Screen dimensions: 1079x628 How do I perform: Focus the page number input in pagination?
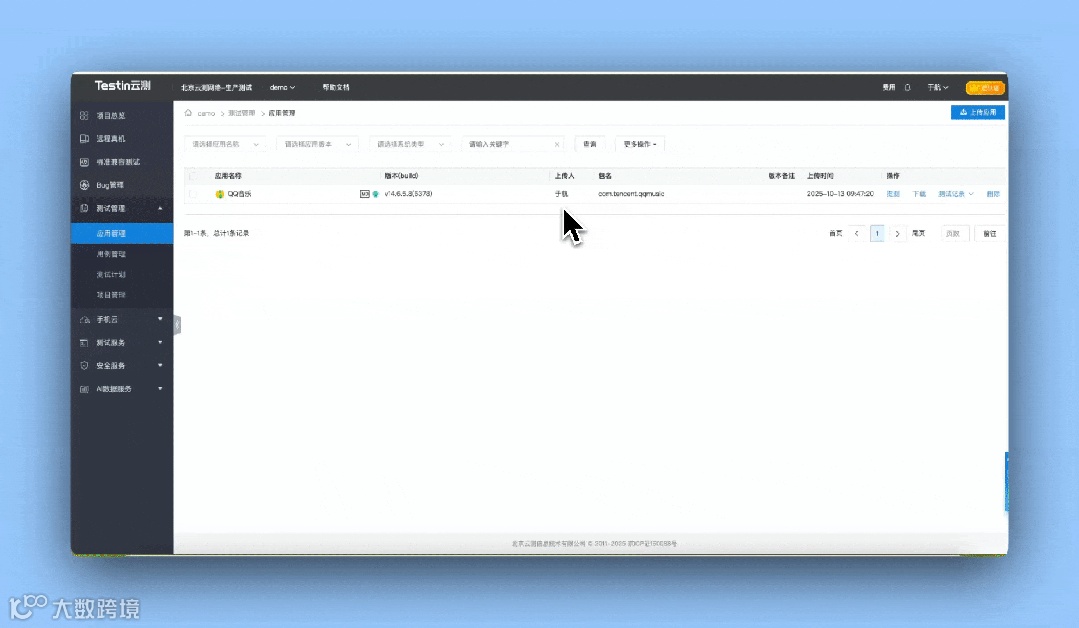pos(953,234)
